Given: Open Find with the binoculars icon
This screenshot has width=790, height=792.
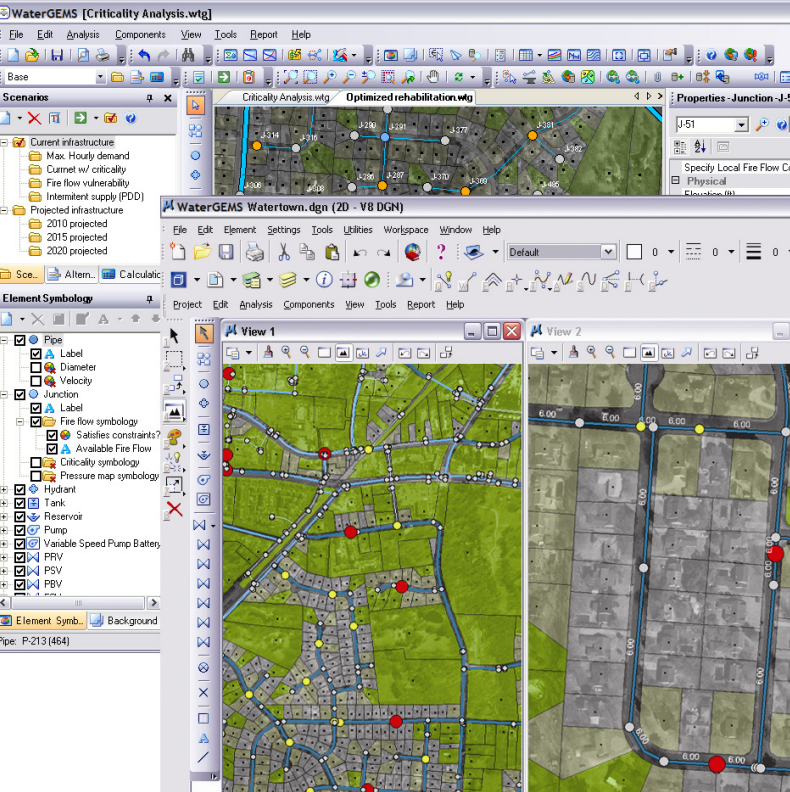Looking at the screenshot, I should click(188, 55).
